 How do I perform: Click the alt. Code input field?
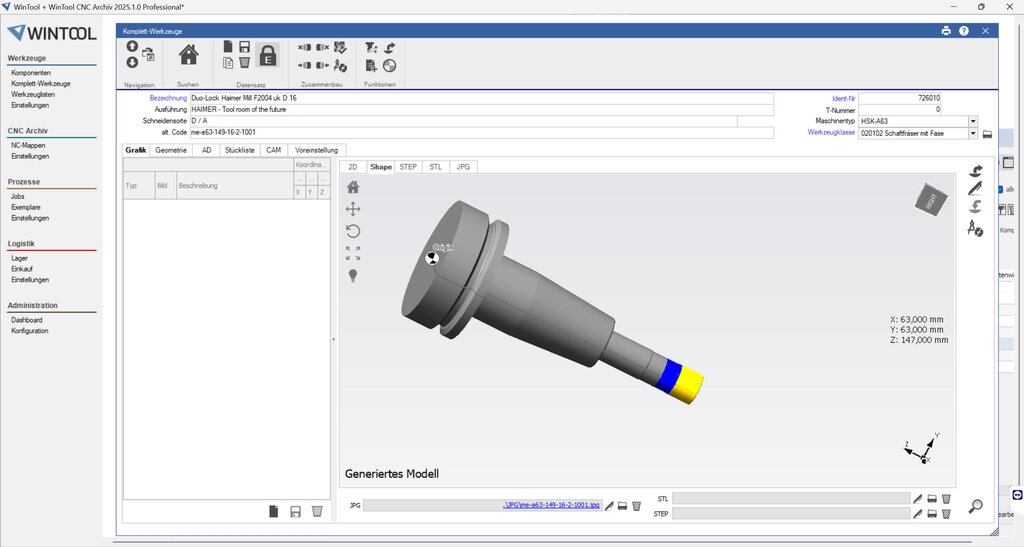click(x=482, y=133)
